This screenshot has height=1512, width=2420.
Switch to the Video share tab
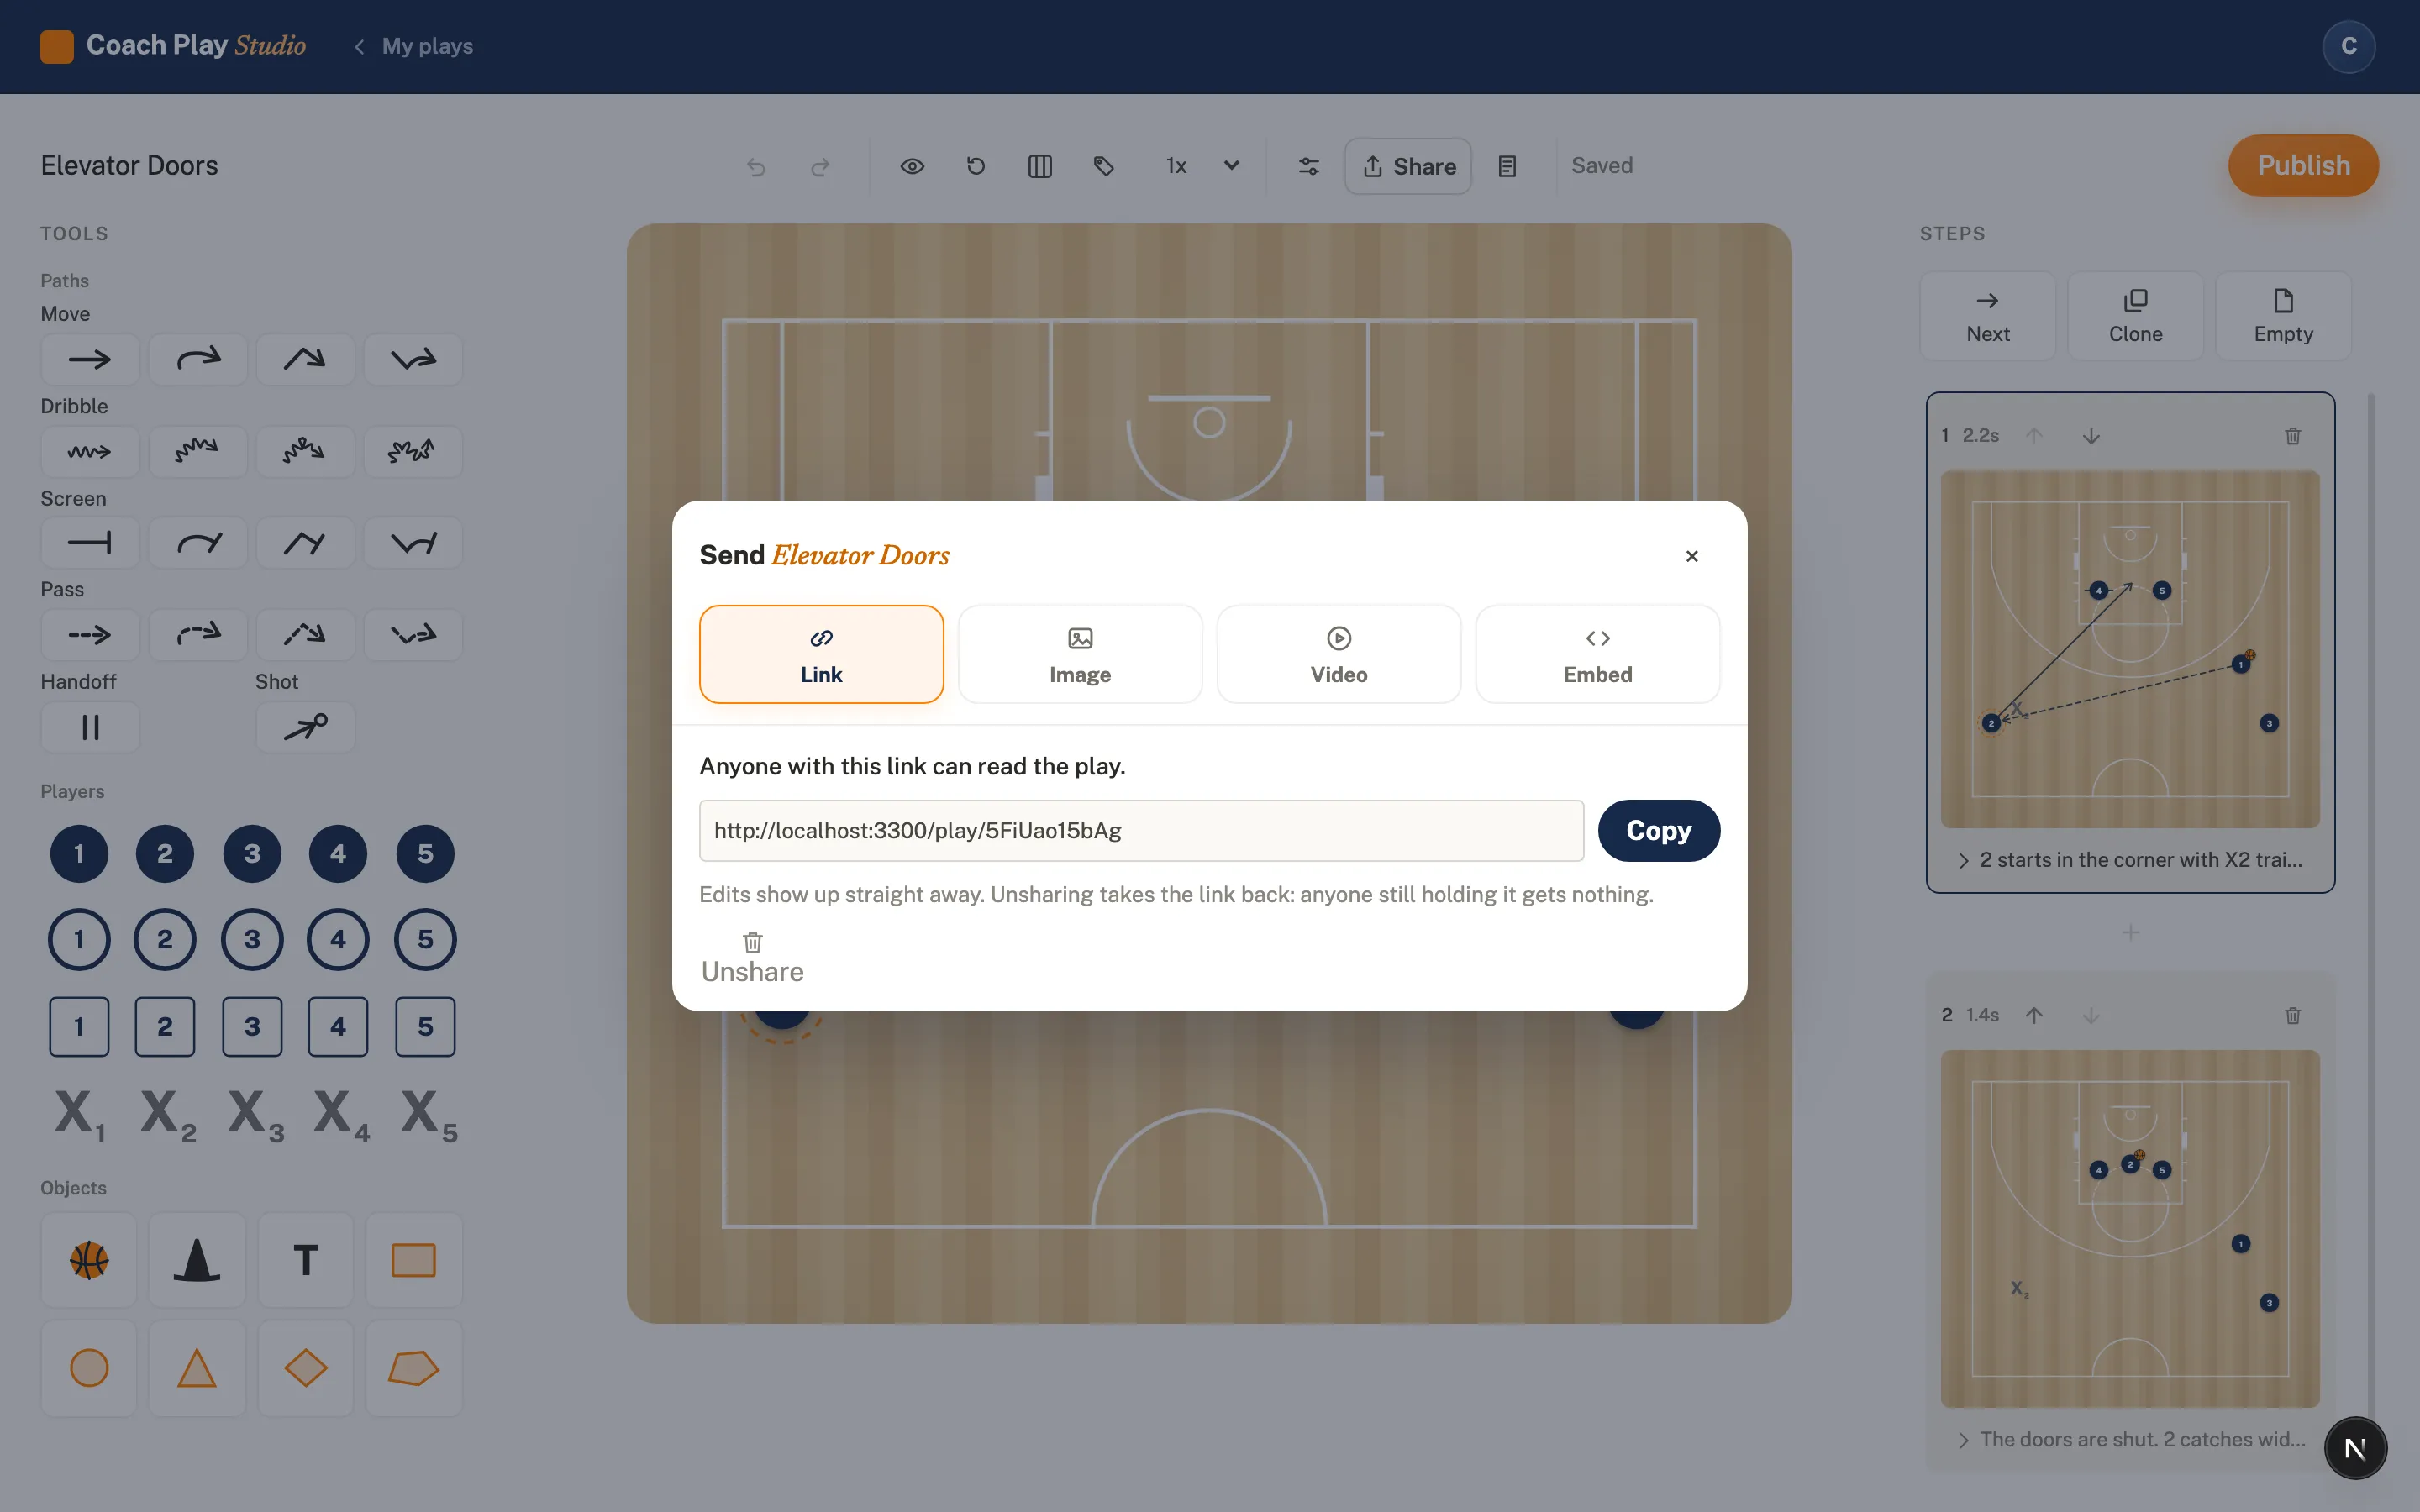pyautogui.click(x=1338, y=654)
